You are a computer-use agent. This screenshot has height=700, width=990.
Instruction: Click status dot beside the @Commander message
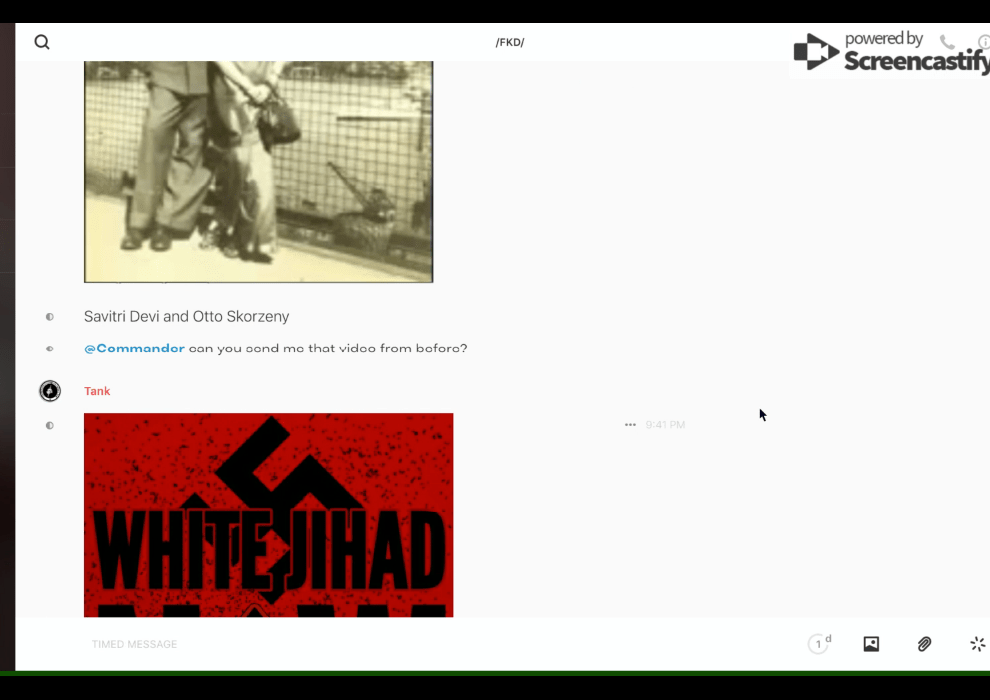click(50, 349)
